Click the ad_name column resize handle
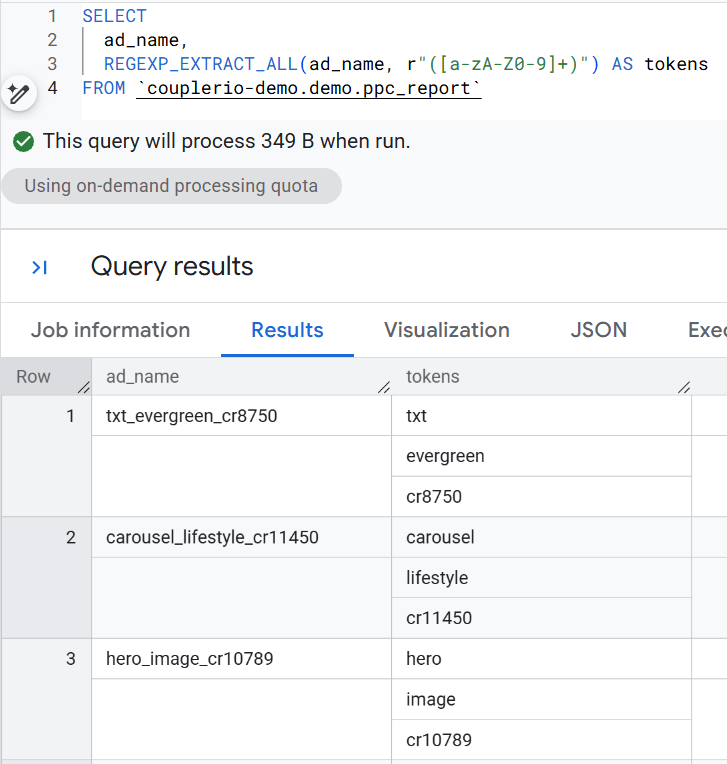Viewport: 727px width, 764px height. (384, 387)
